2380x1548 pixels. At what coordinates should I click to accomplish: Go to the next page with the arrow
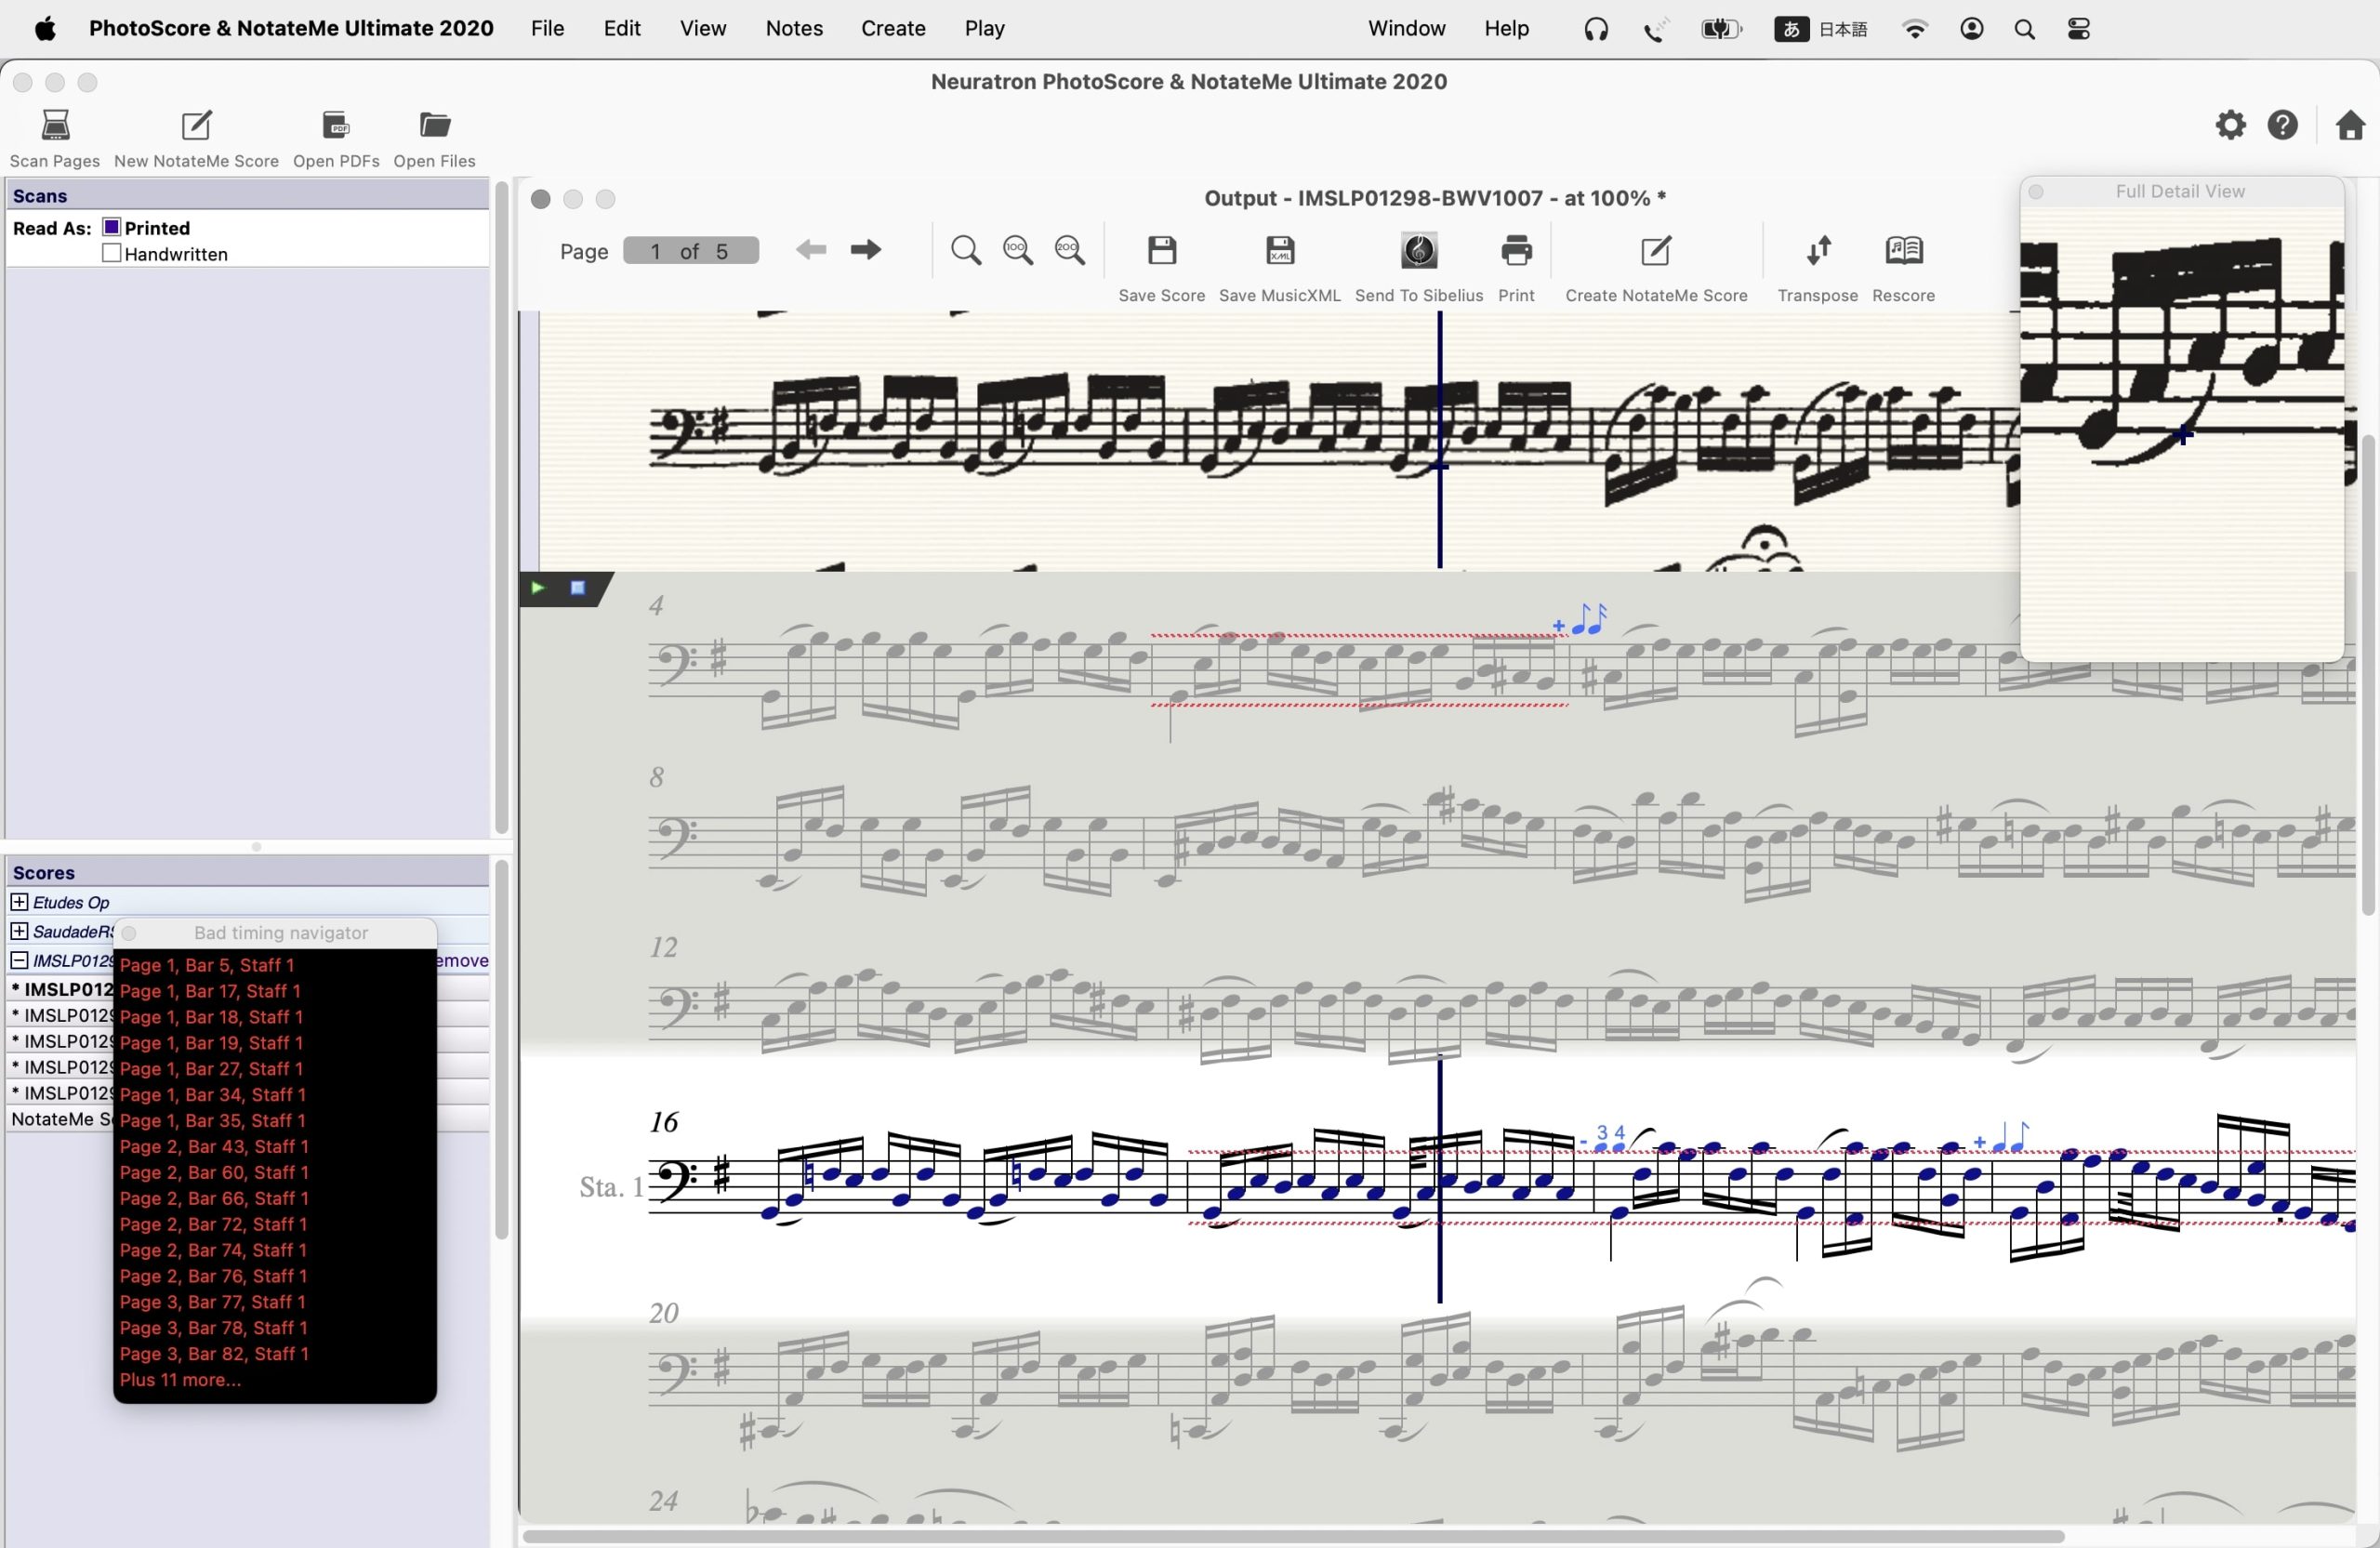click(x=865, y=250)
